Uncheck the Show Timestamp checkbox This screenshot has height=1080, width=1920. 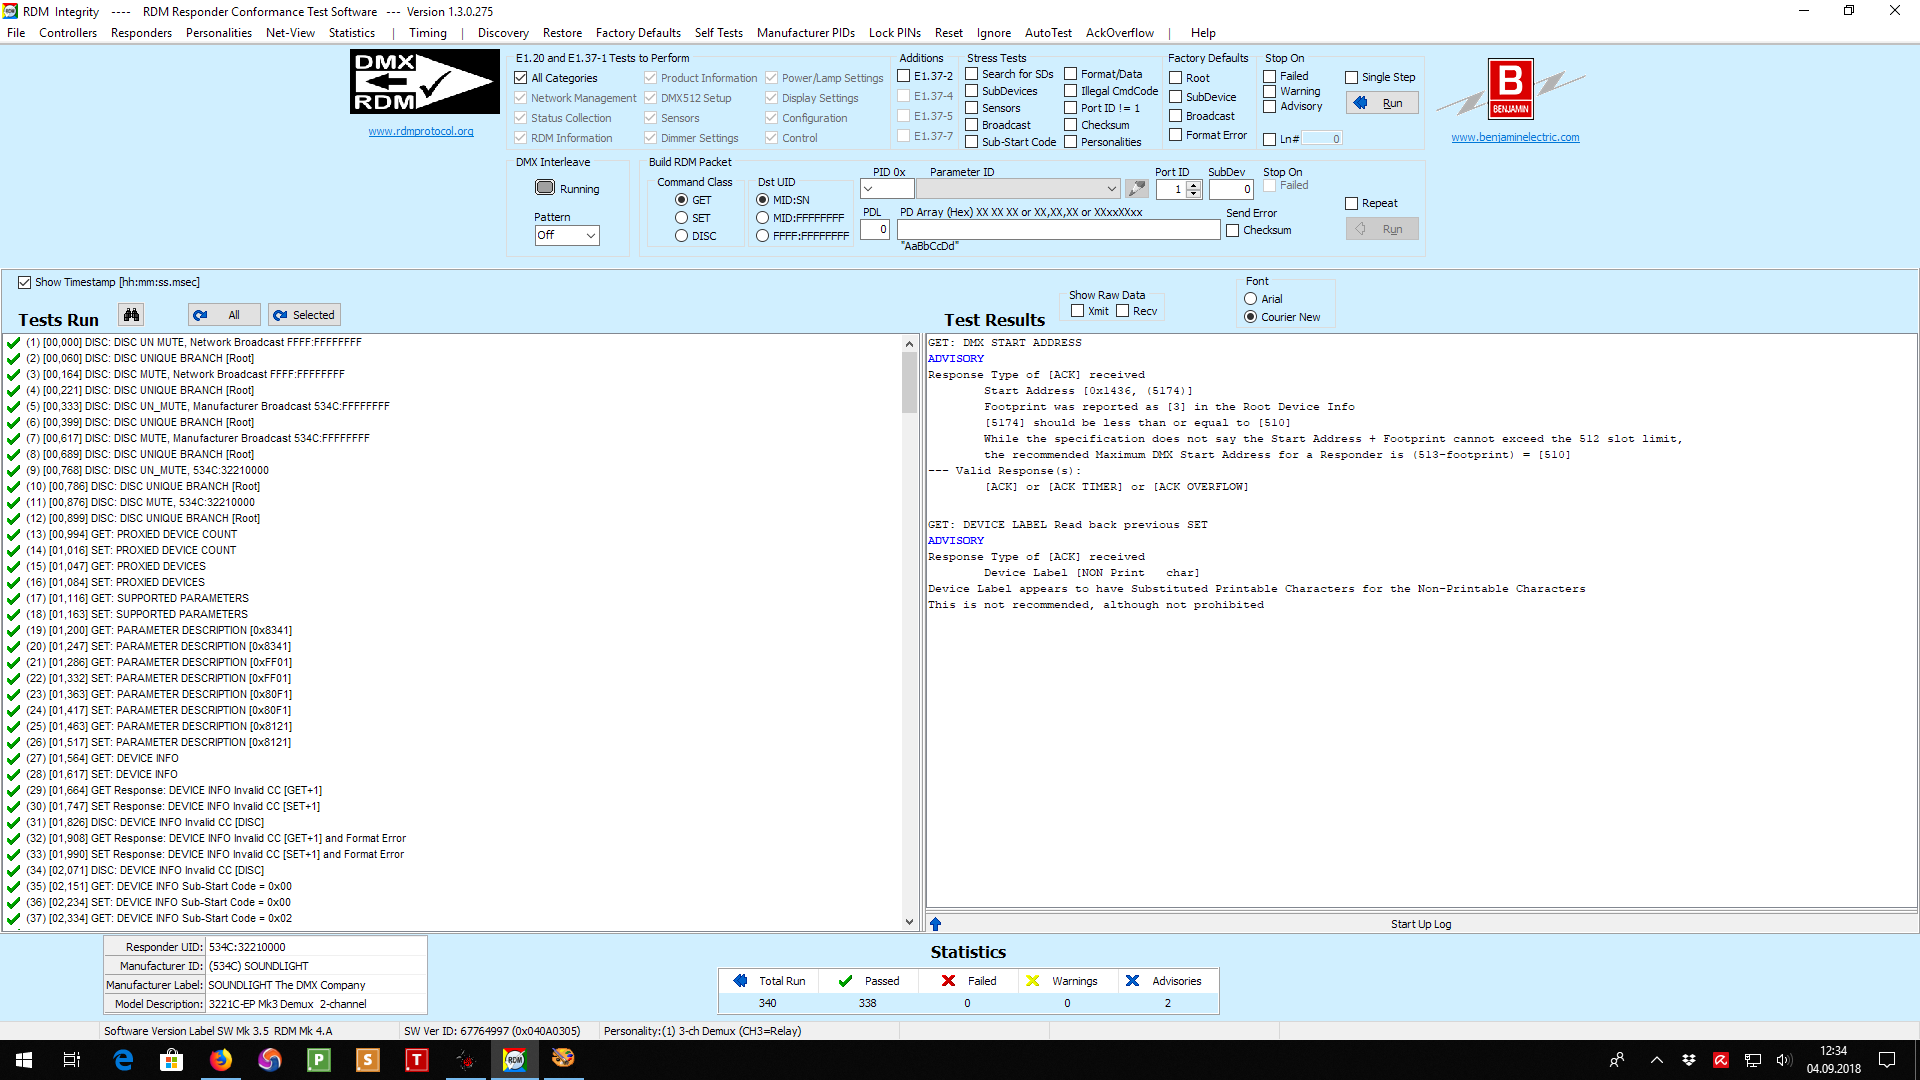click(25, 283)
